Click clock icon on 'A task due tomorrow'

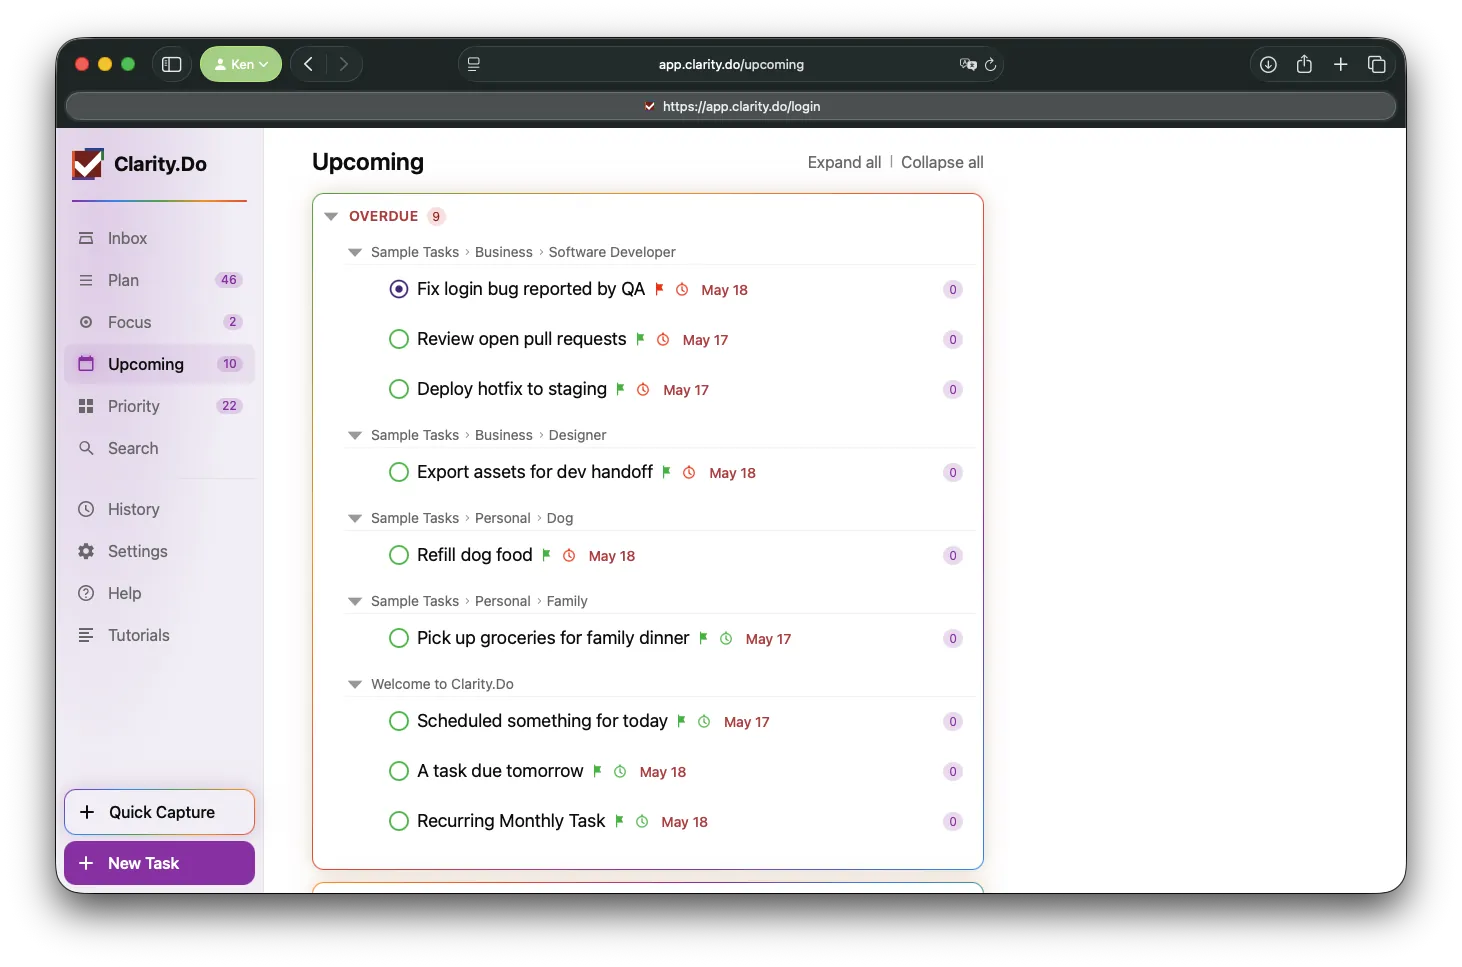tap(620, 771)
